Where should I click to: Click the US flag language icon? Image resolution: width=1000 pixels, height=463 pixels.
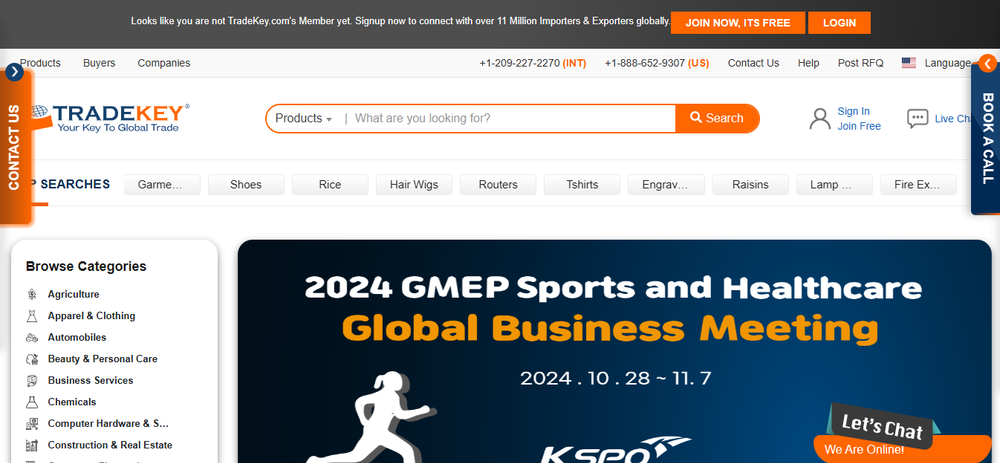point(909,63)
